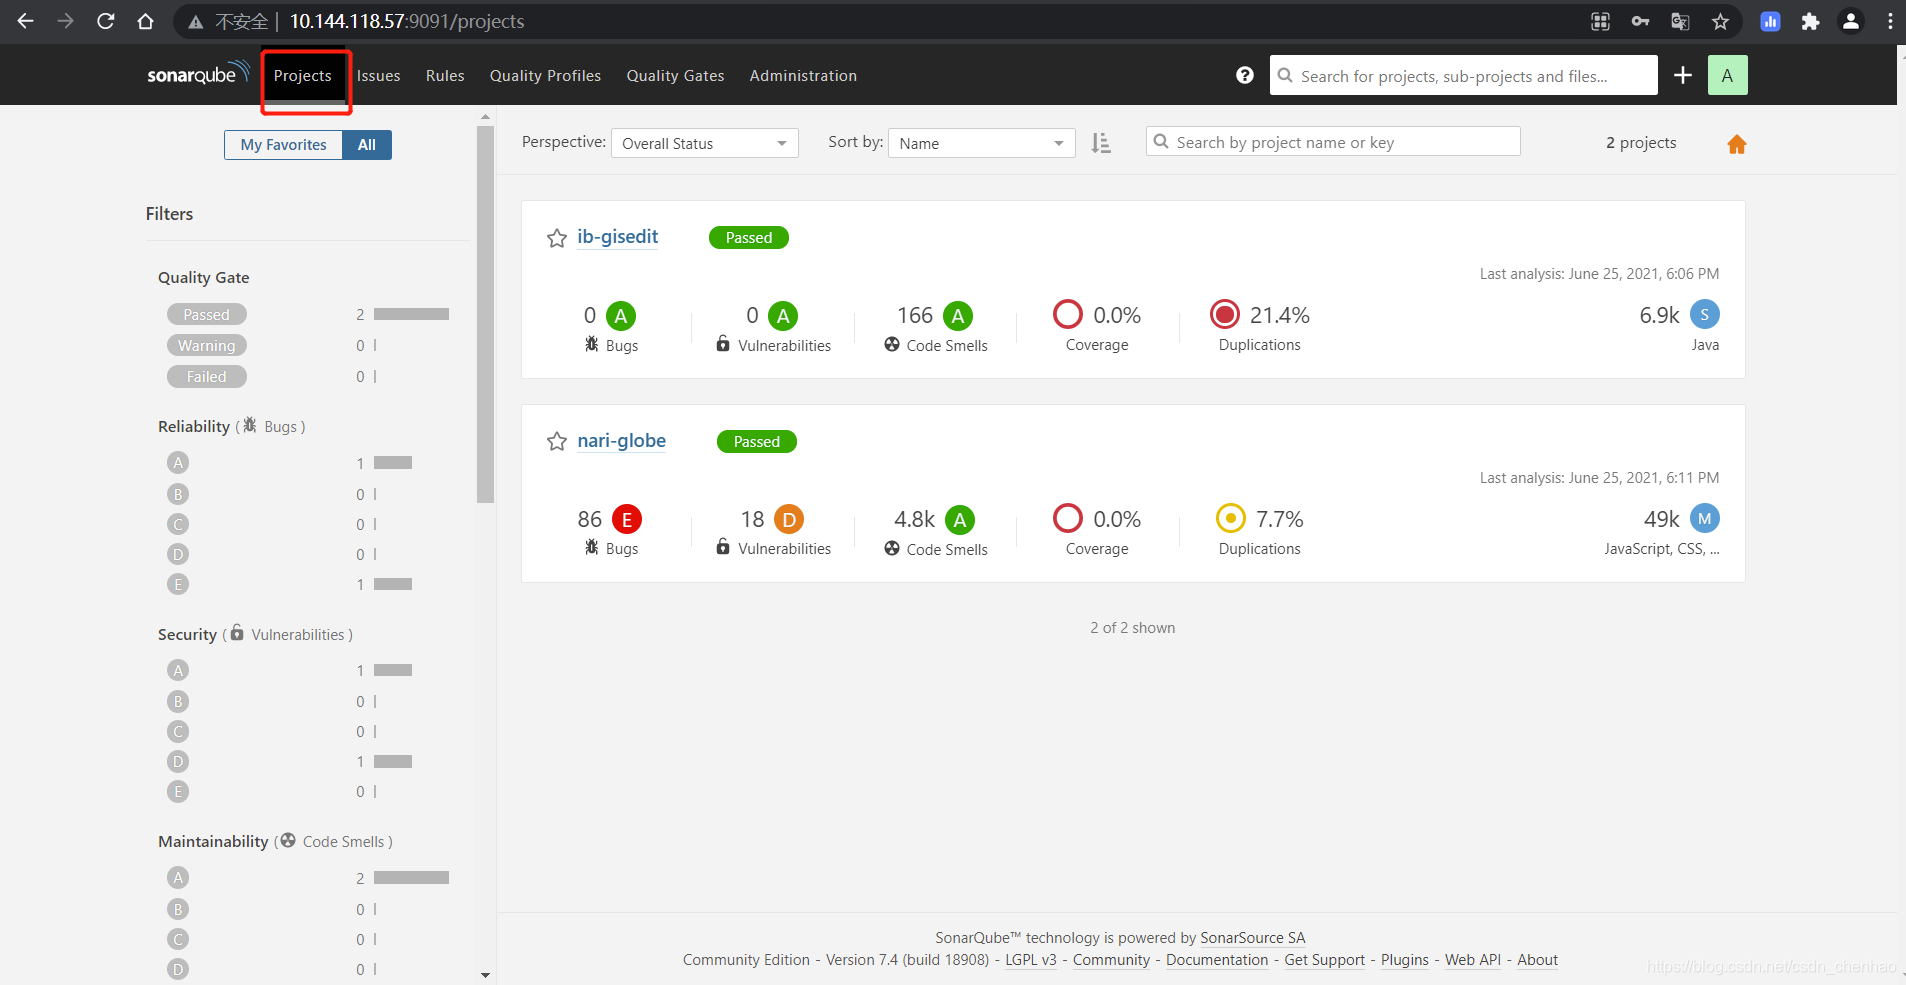
Task: Click the Reliability E count bar
Action: pos(393,584)
